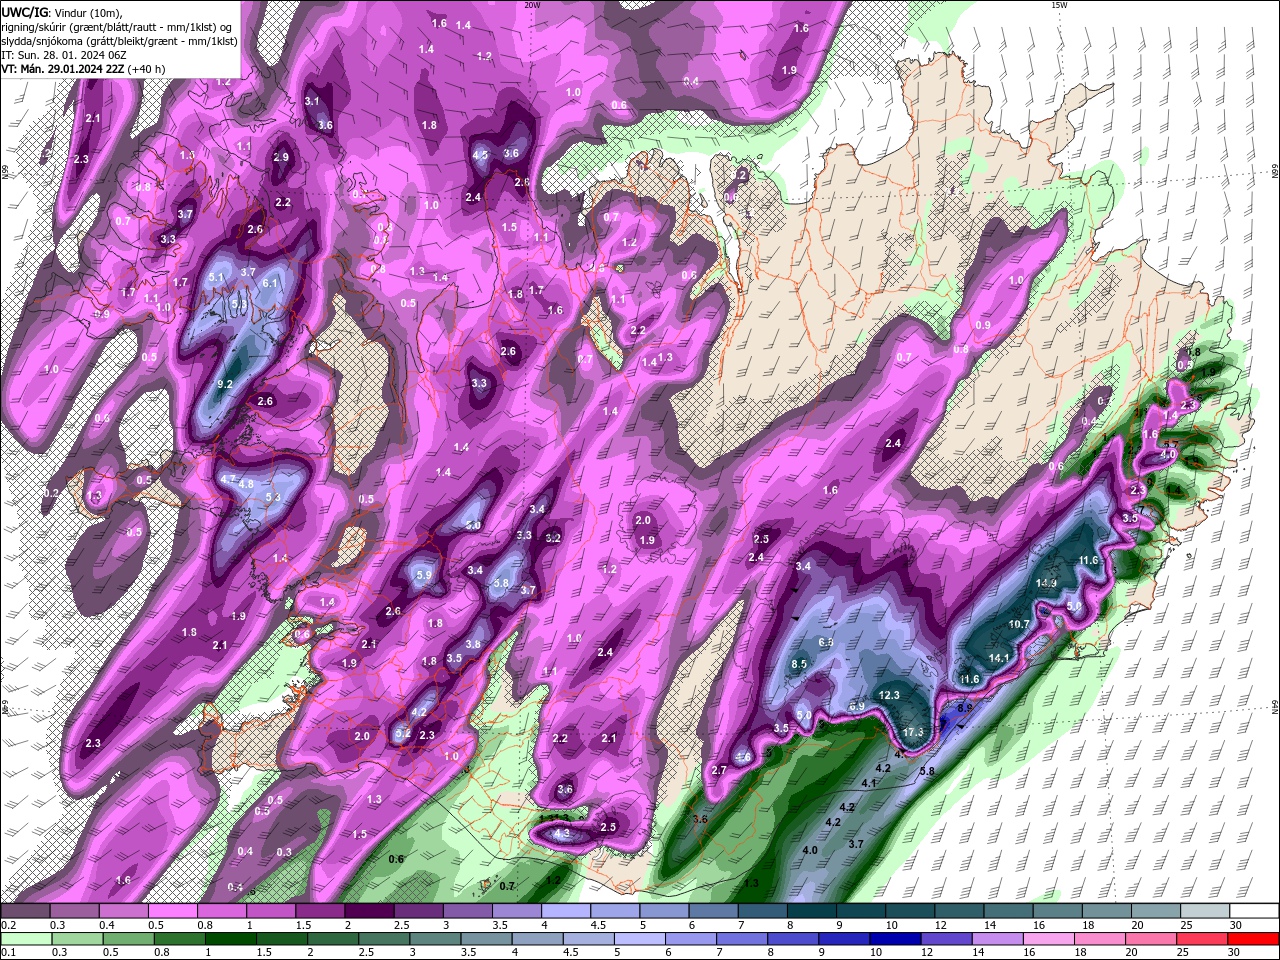This screenshot has width=1280, height=960.
Task: Click the '10.7' precipitation value on the map
Action: [x=1019, y=624]
